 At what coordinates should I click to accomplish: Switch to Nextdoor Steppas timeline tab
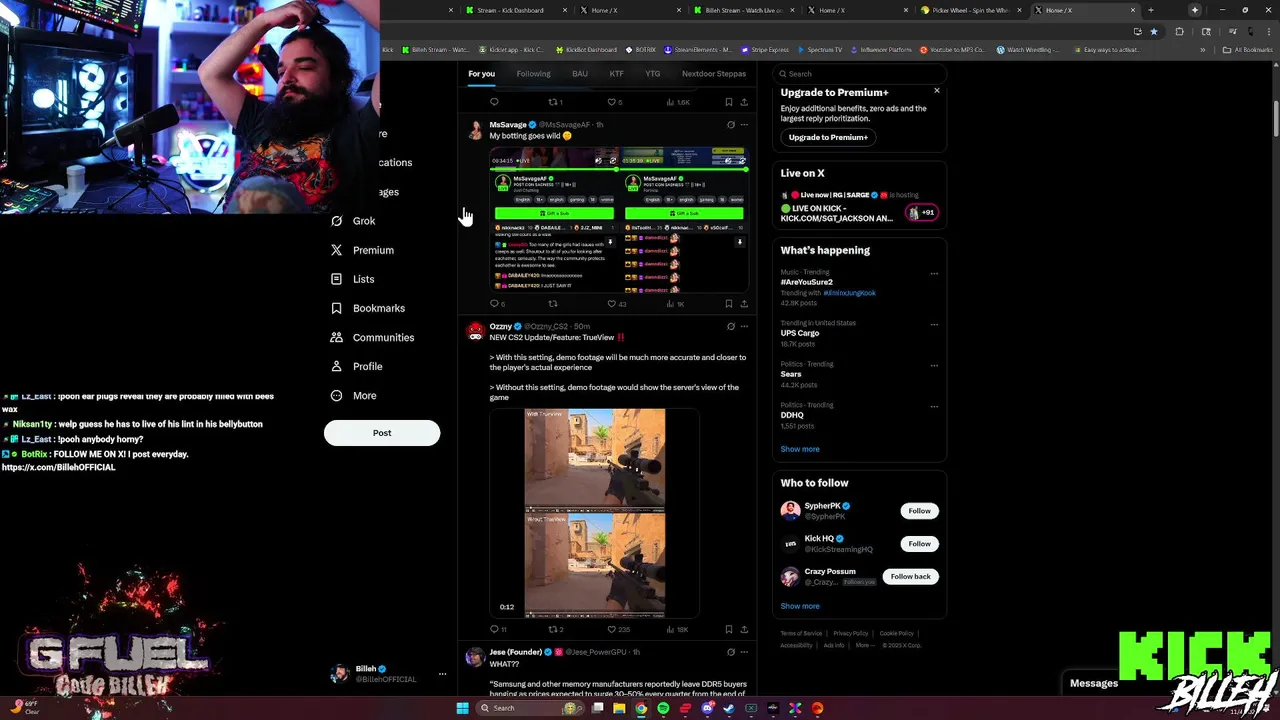pos(714,74)
